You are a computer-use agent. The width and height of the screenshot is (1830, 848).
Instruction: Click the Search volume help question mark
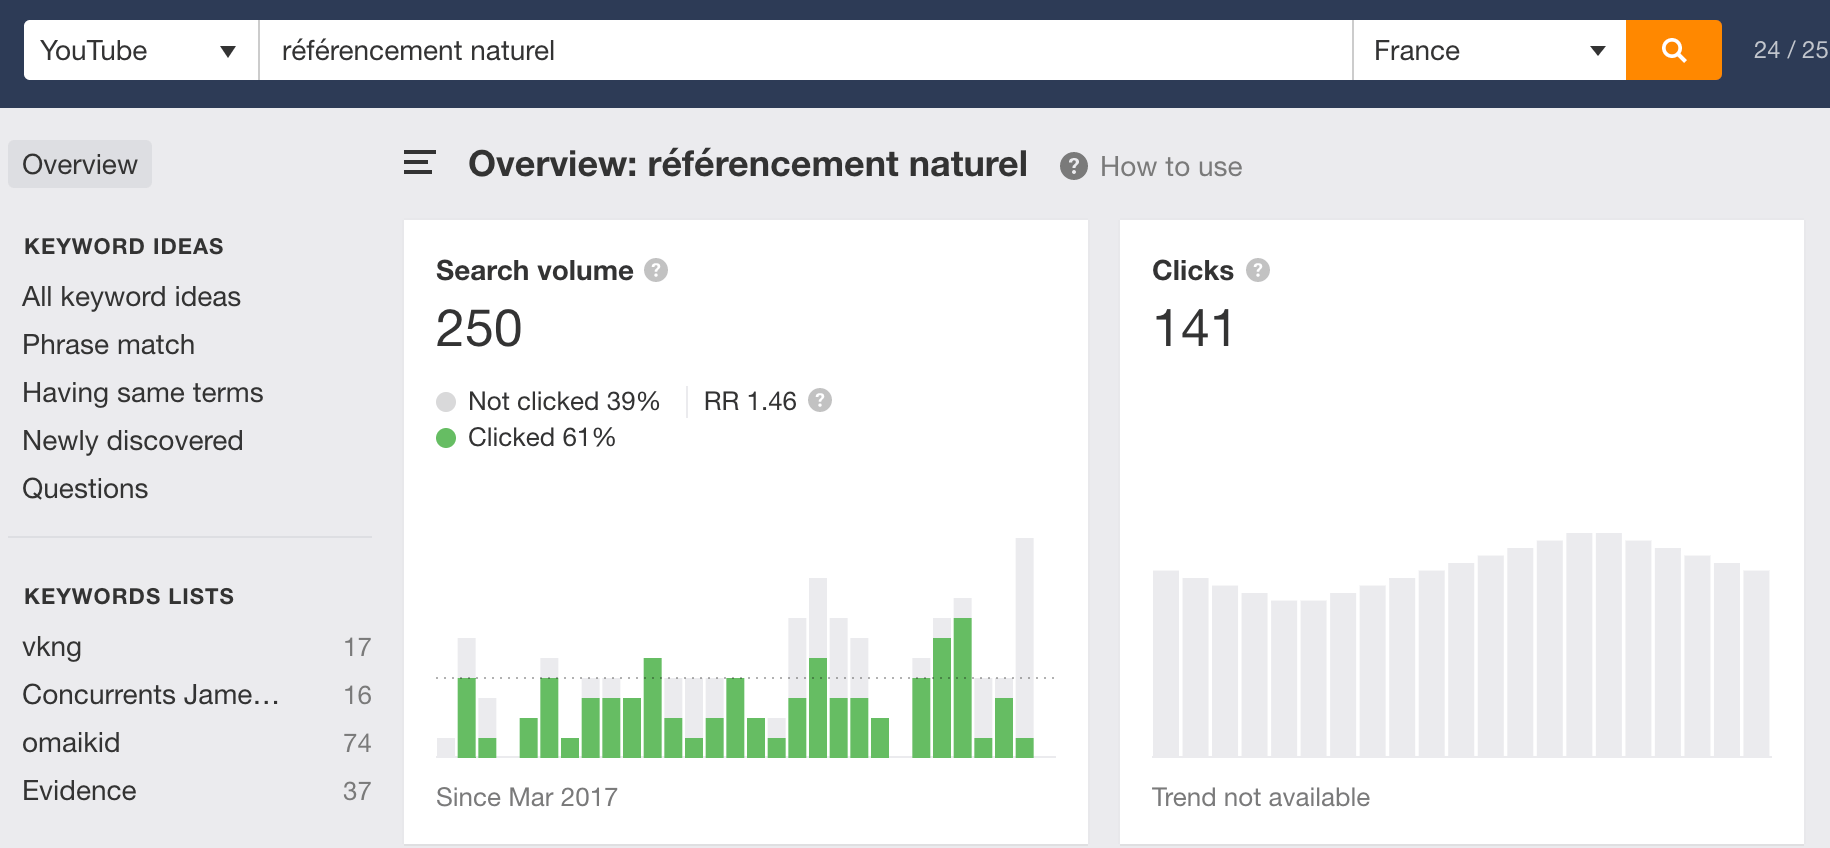(x=656, y=270)
